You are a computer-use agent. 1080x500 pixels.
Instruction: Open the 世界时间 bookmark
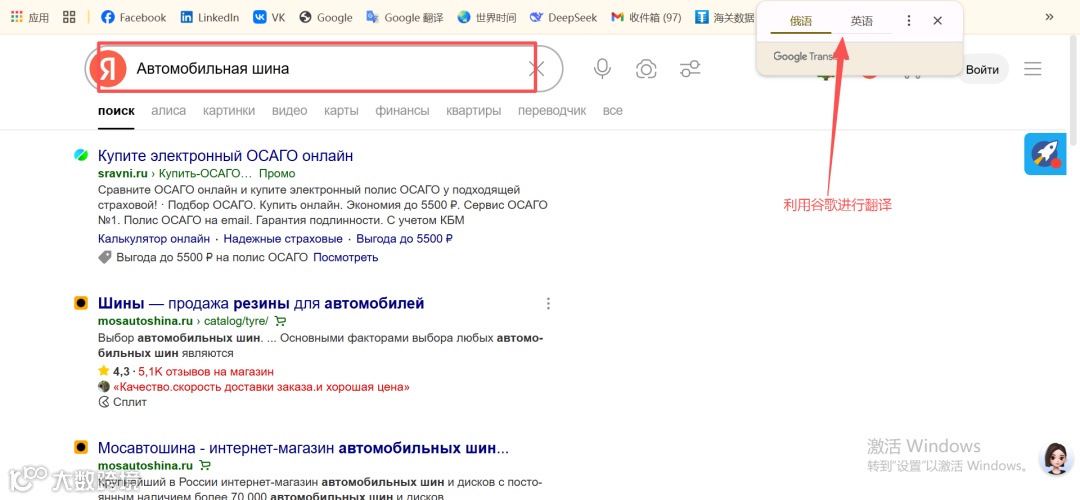coord(486,17)
